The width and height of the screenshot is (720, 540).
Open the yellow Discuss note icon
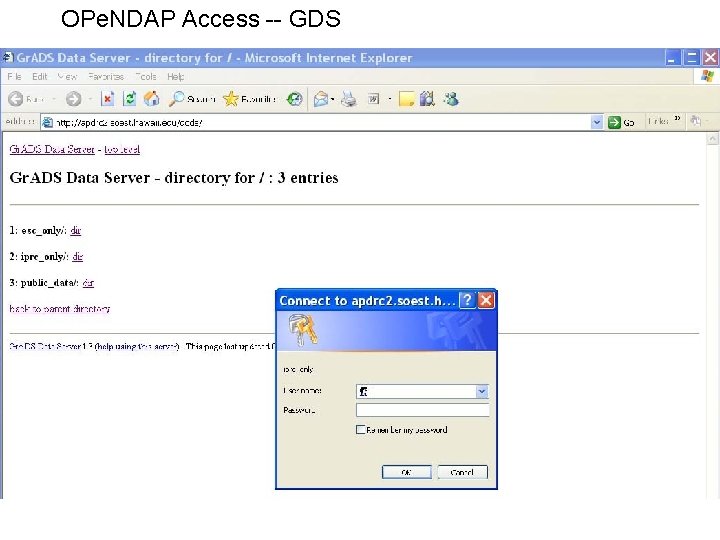coord(406,99)
